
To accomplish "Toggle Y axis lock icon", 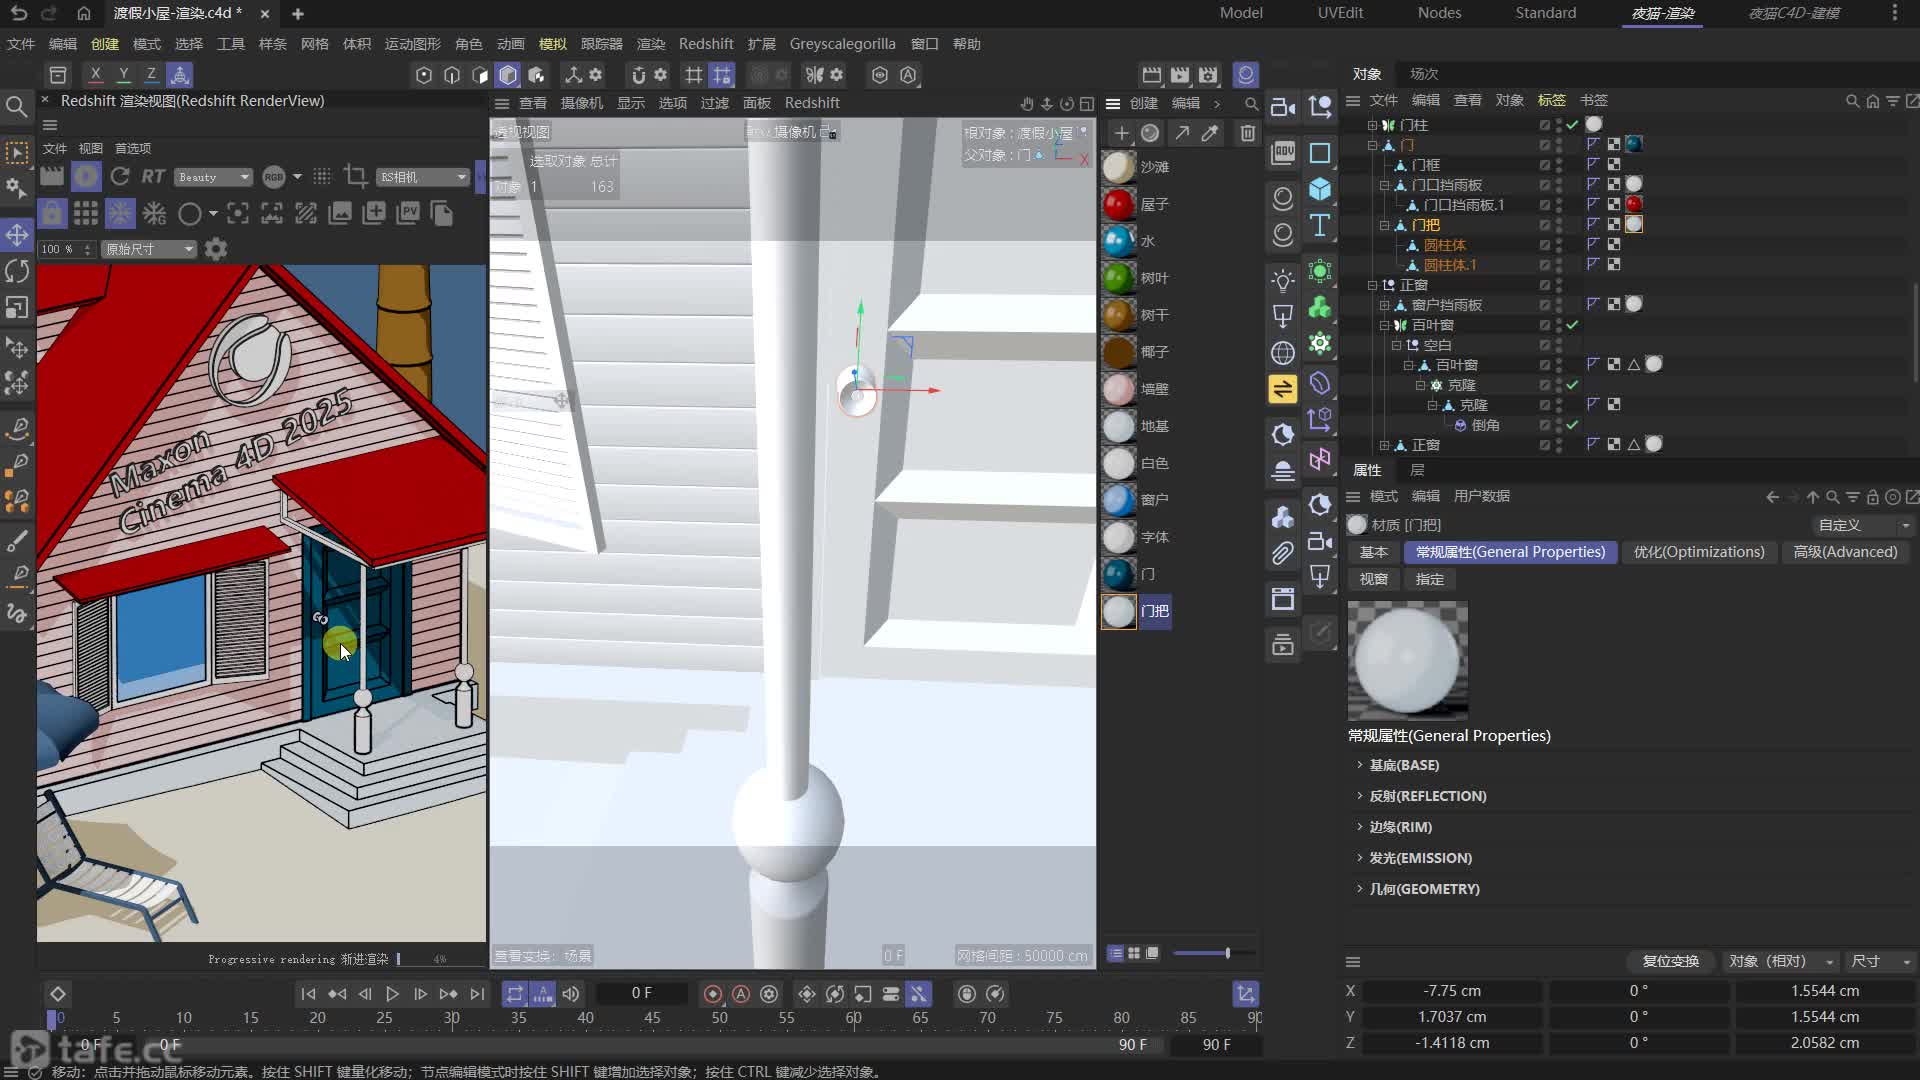I will [x=123, y=74].
